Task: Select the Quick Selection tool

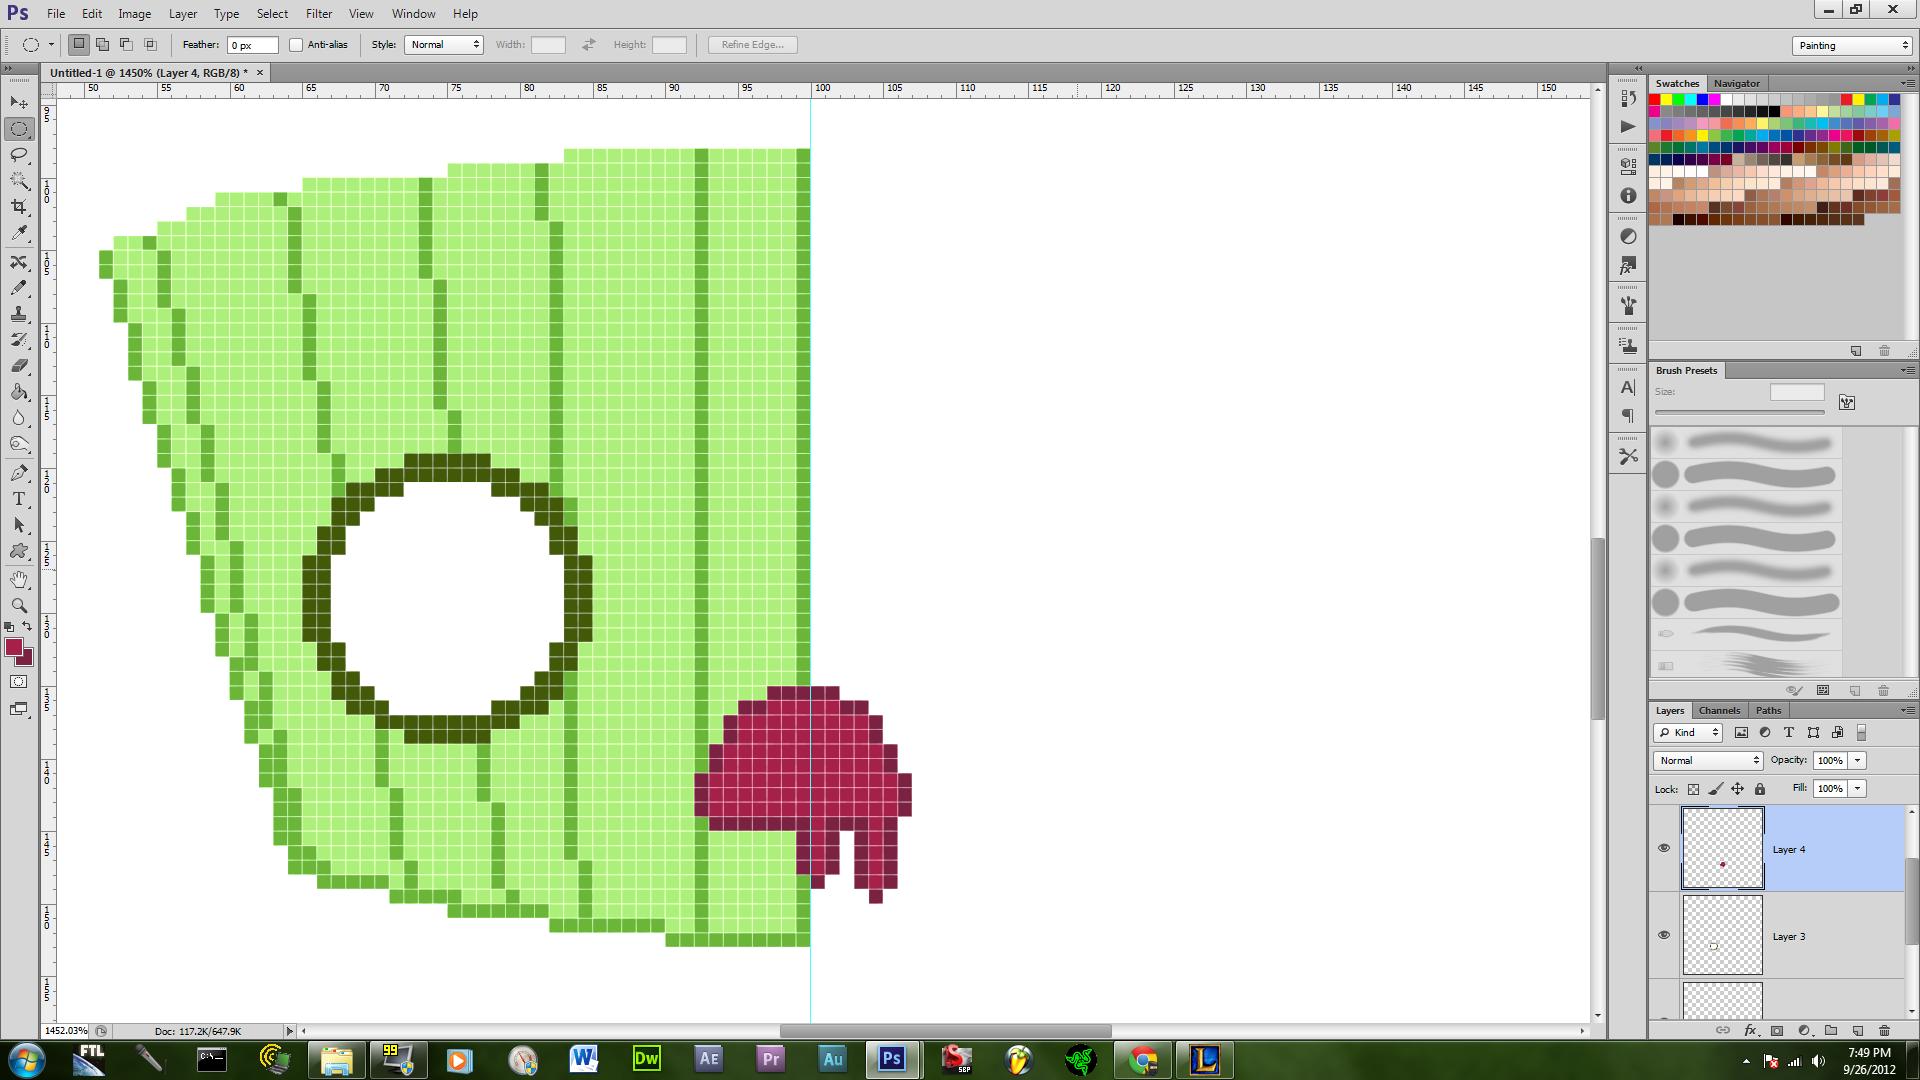Action: [x=19, y=181]
